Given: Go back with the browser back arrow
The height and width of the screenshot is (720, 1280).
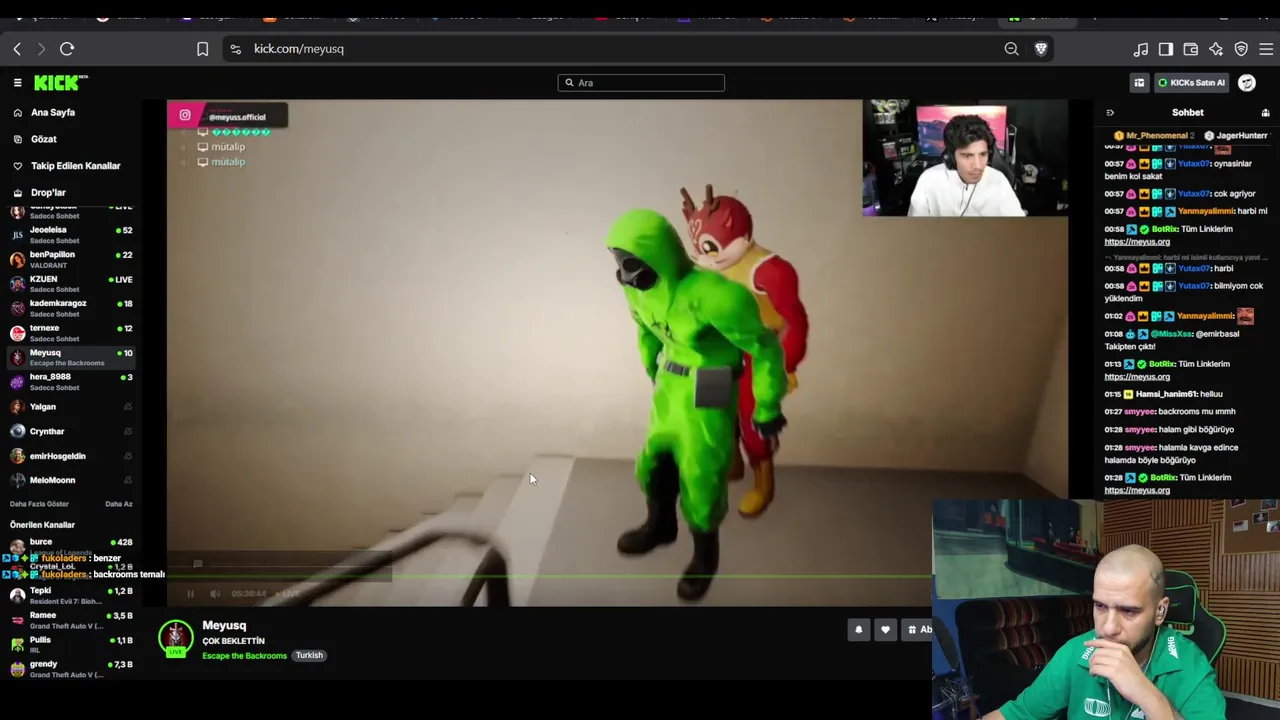Looking at the screenshot, I should tap(17, 49).
